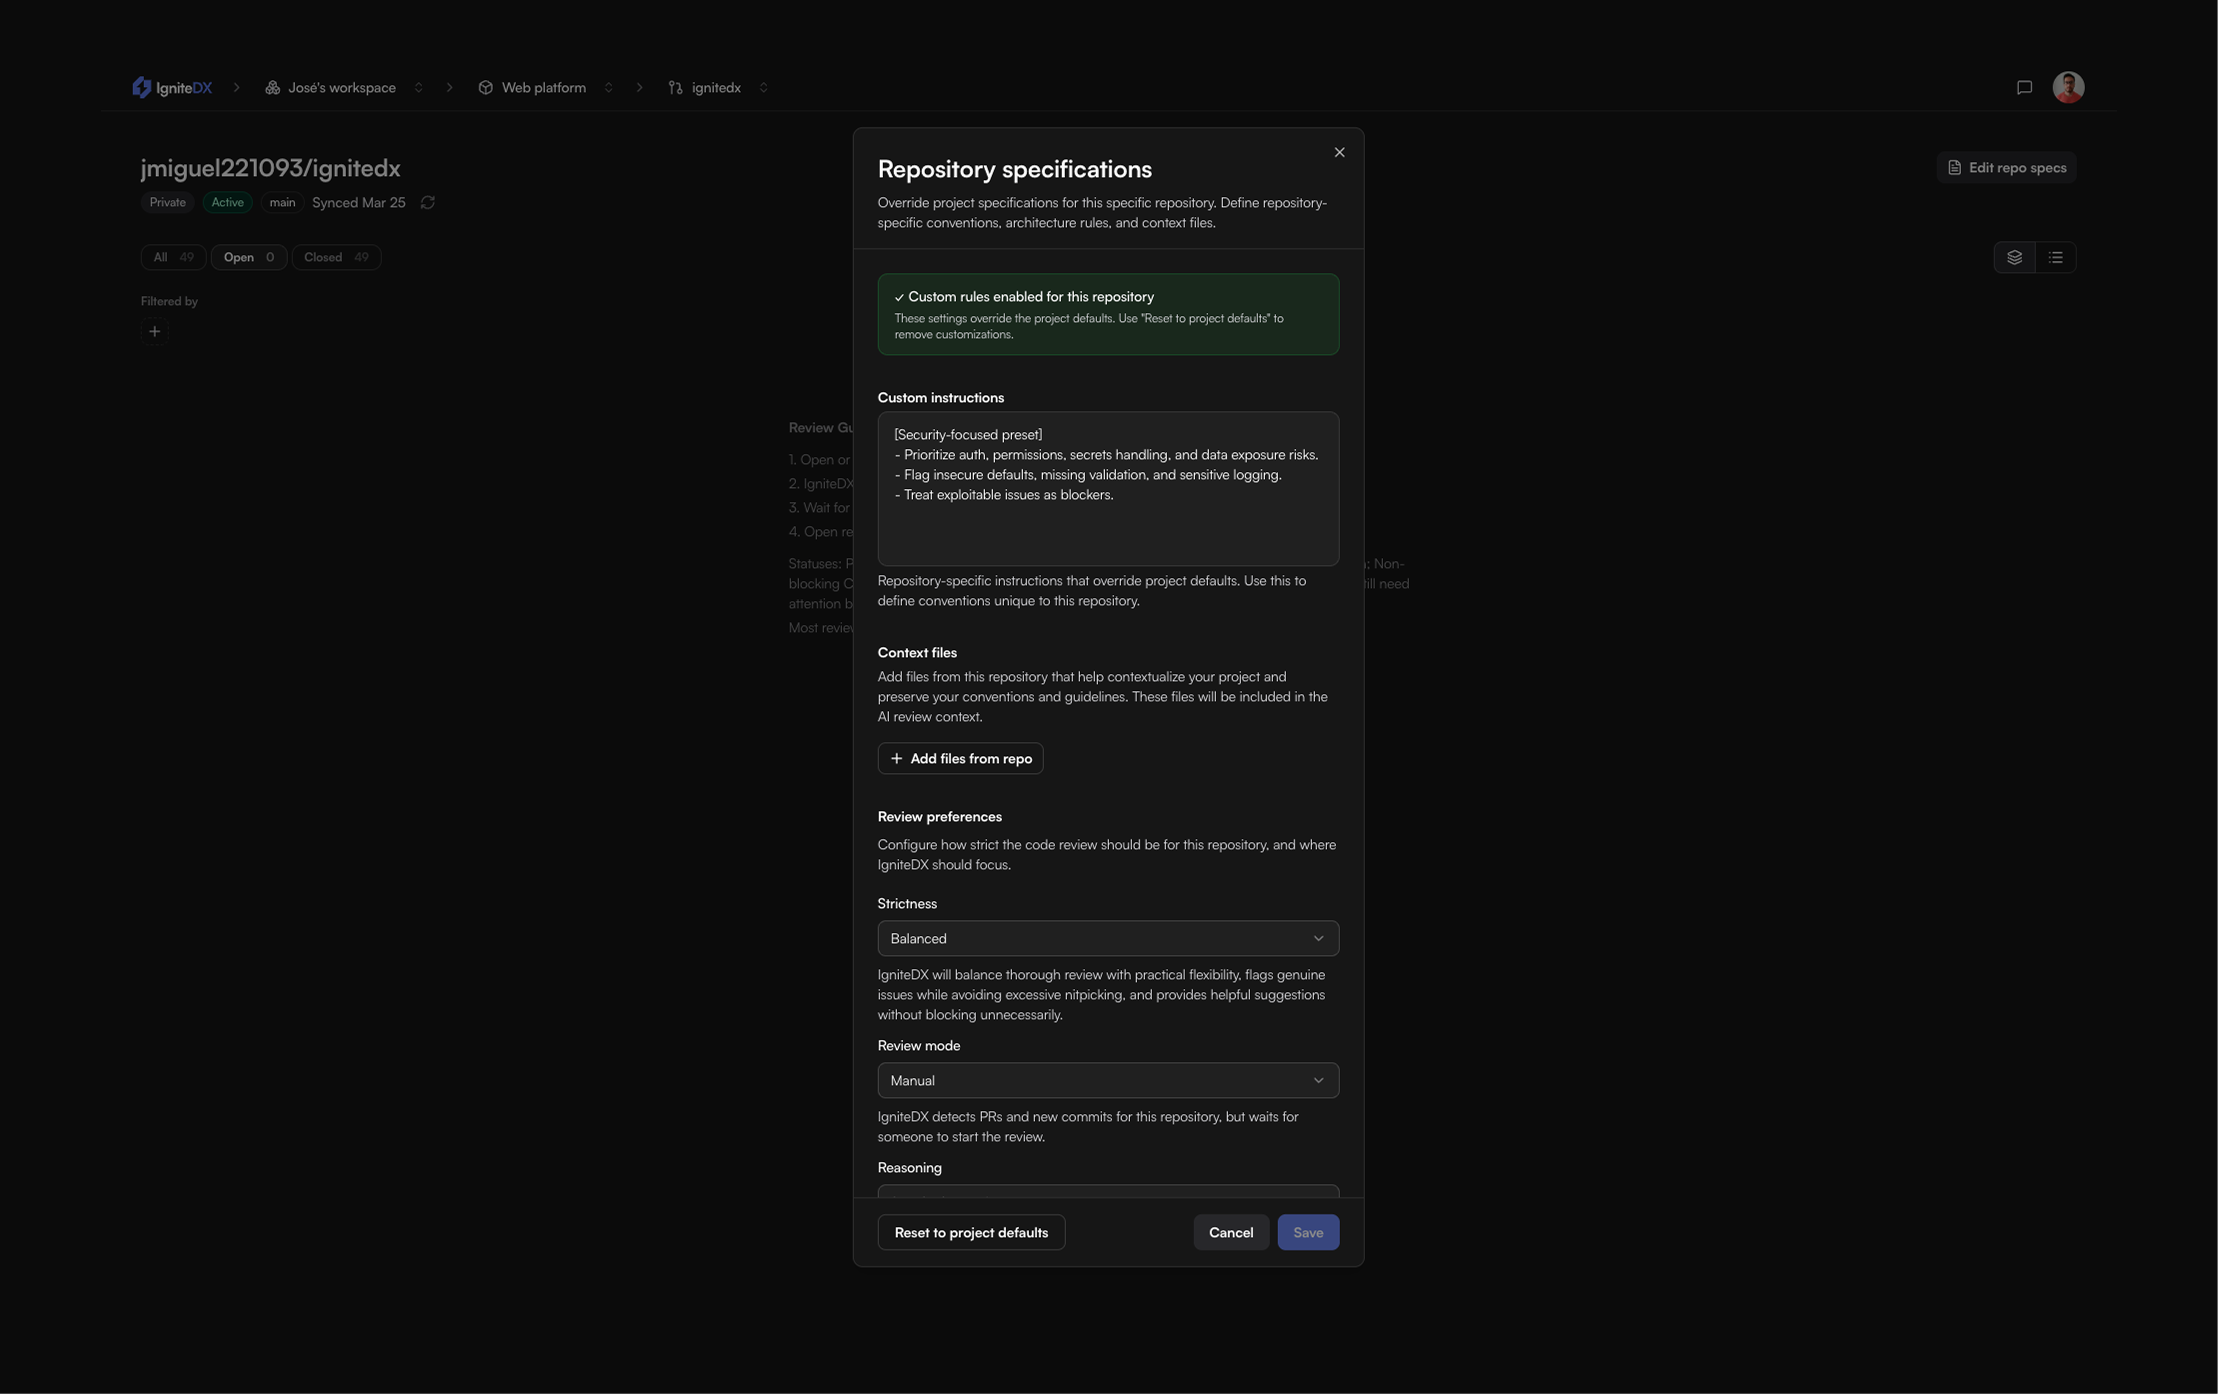The height and width of the screenshot is (1394, 2218).
Task: Click the Edit repo specs button
Action: 2006,168
